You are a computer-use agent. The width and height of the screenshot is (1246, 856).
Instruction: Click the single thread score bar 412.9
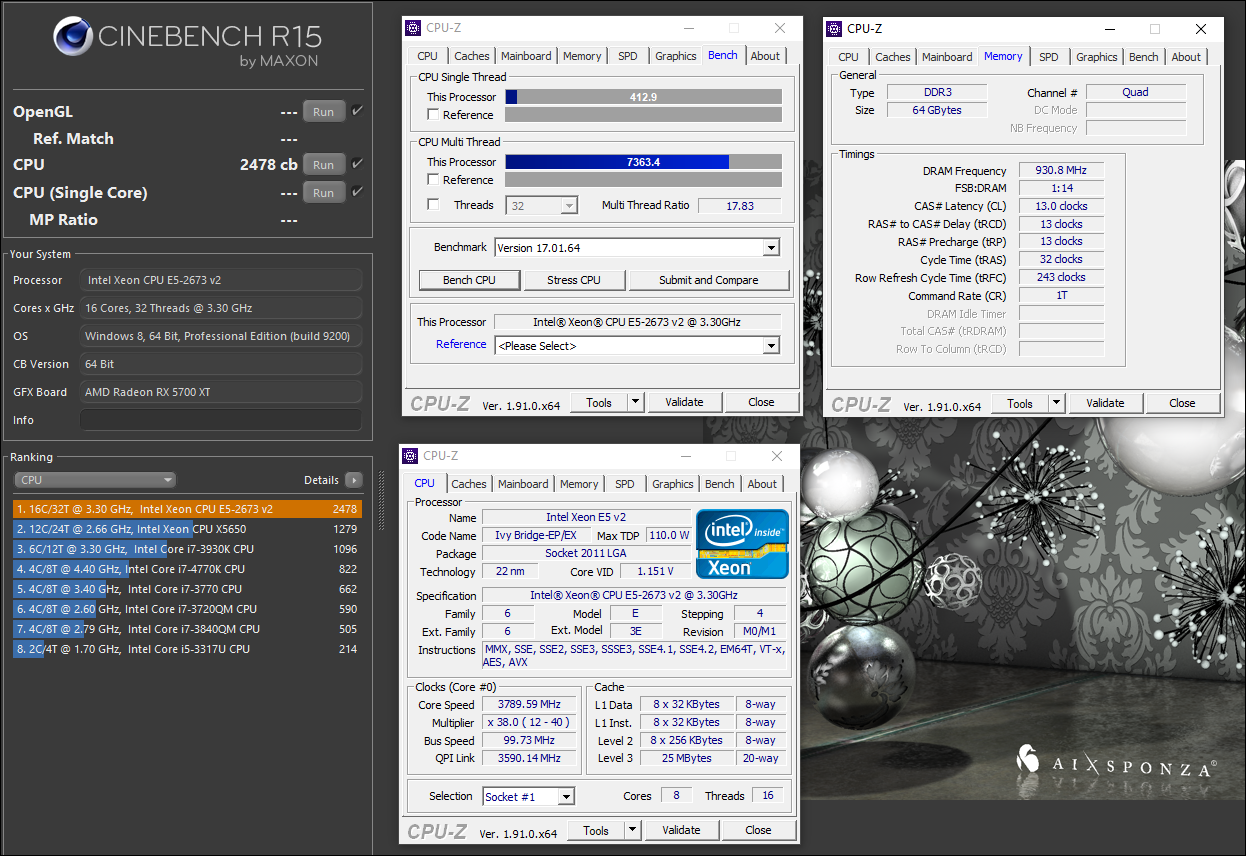(643, 97)
